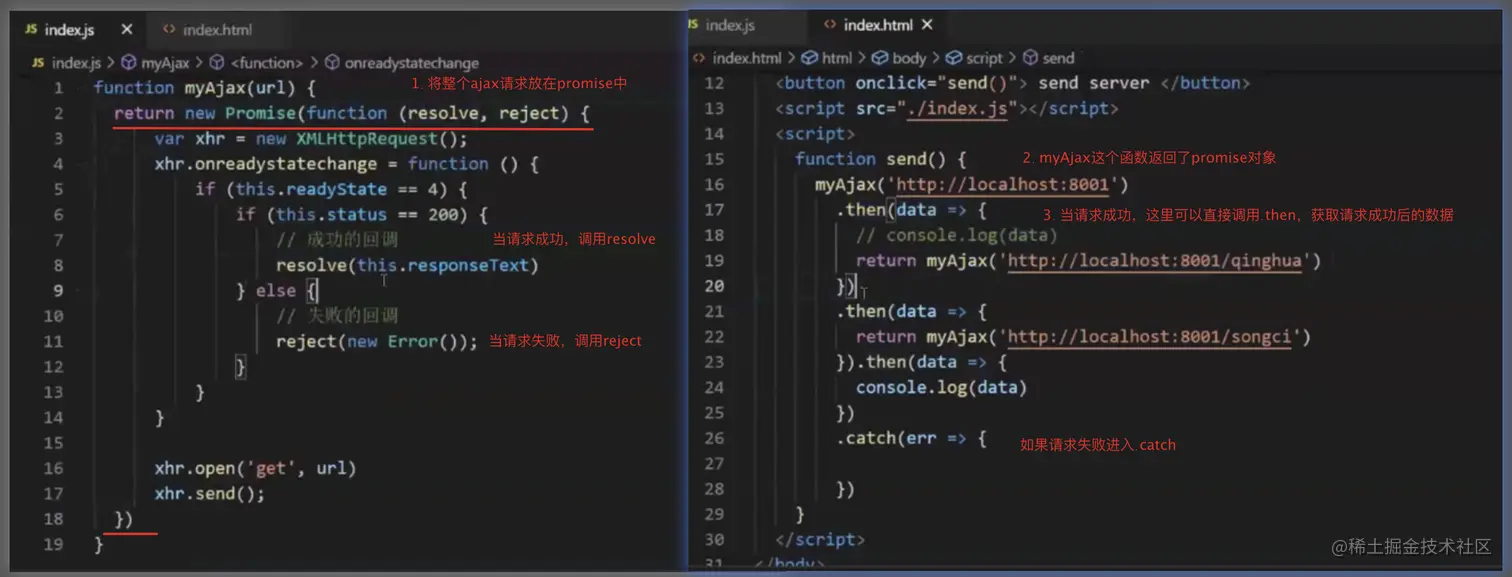Close the index.js tab in left editor
The width and height of the screenshot is (1512, 577).
click(x=126, y=30)
